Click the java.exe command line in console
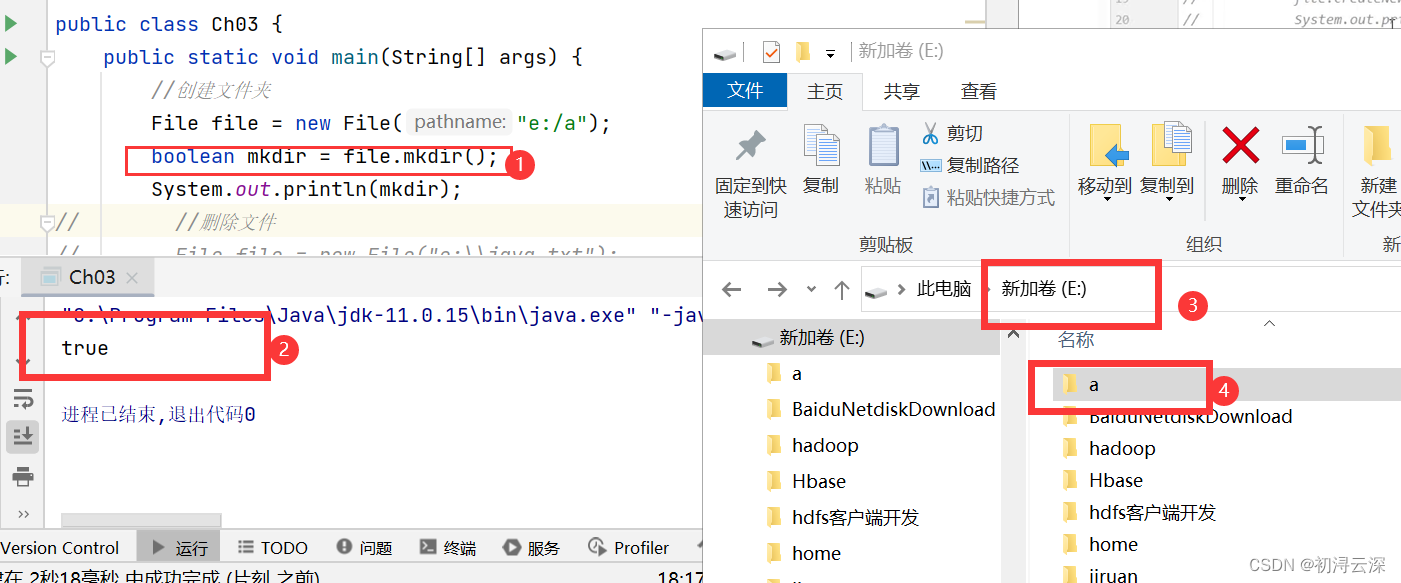The image size is (1401, 583). tap(380, 315)
